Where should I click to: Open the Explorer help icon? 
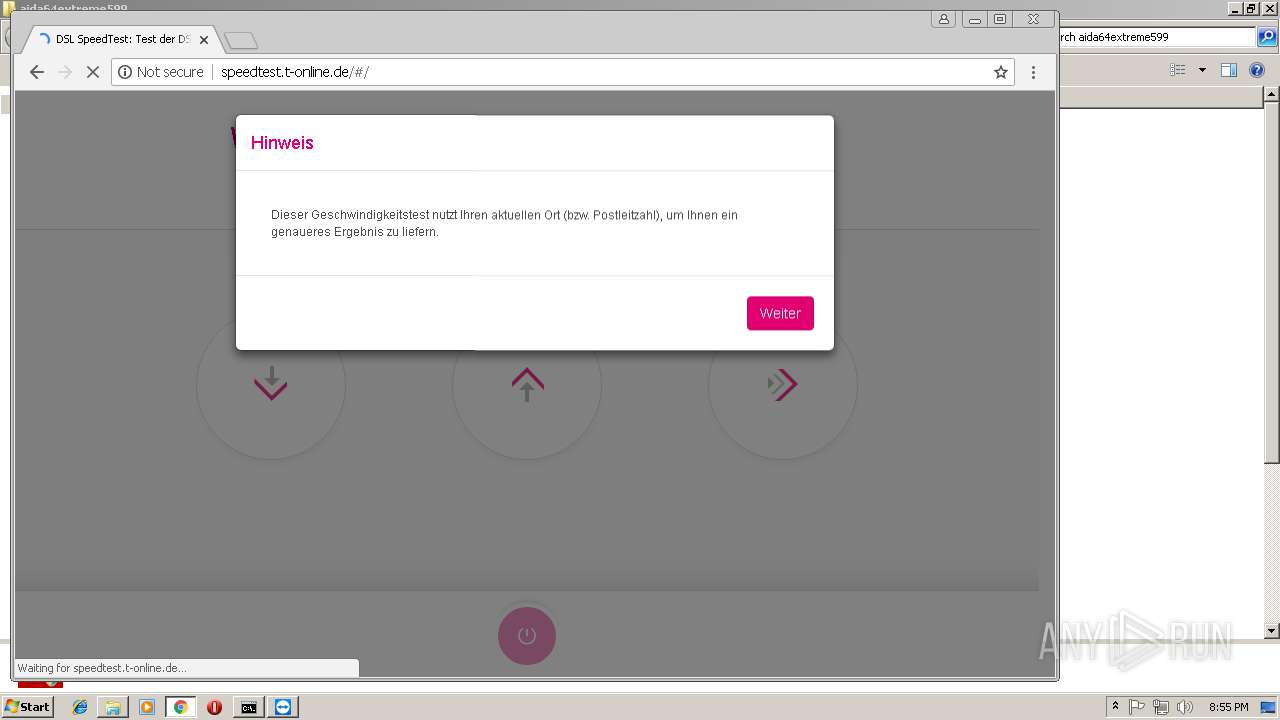click(x=1257, y=70)
